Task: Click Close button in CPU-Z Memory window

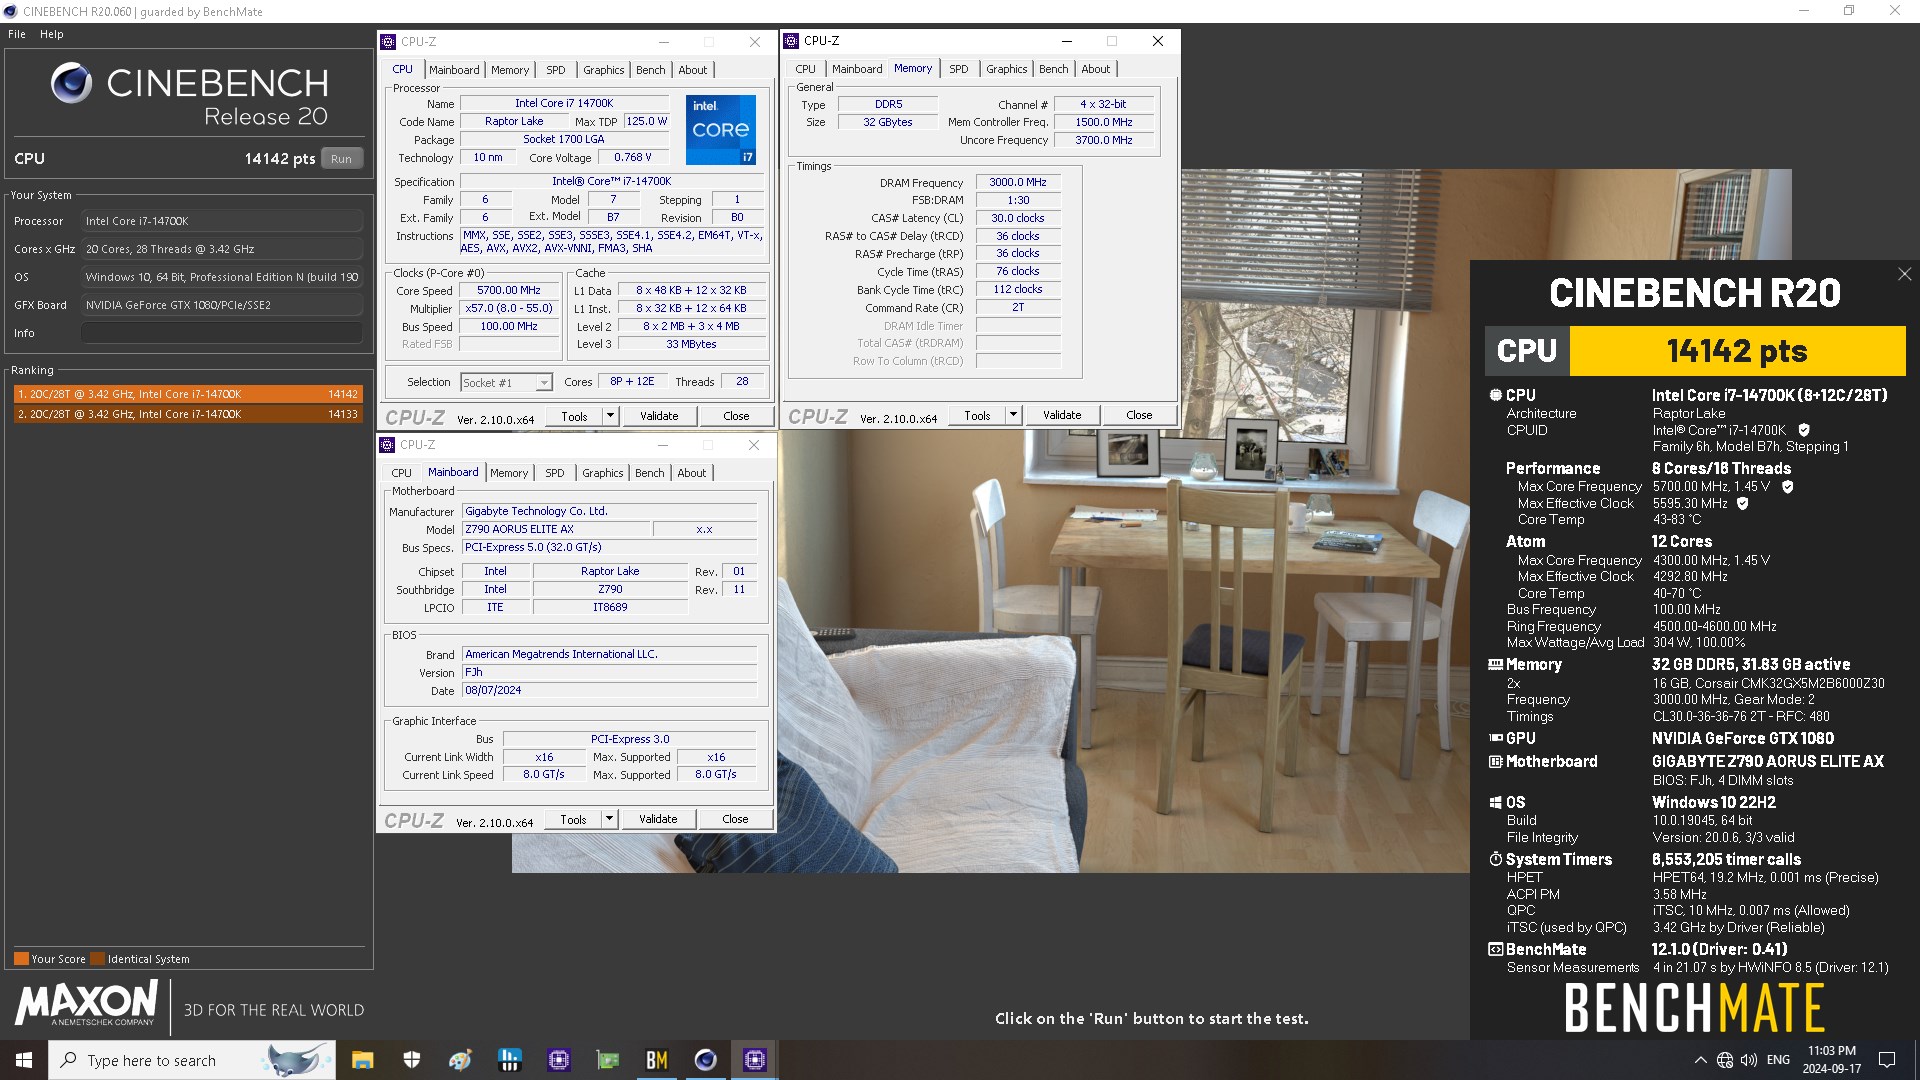Action: pyautogui.click(x=1139, y=415)
